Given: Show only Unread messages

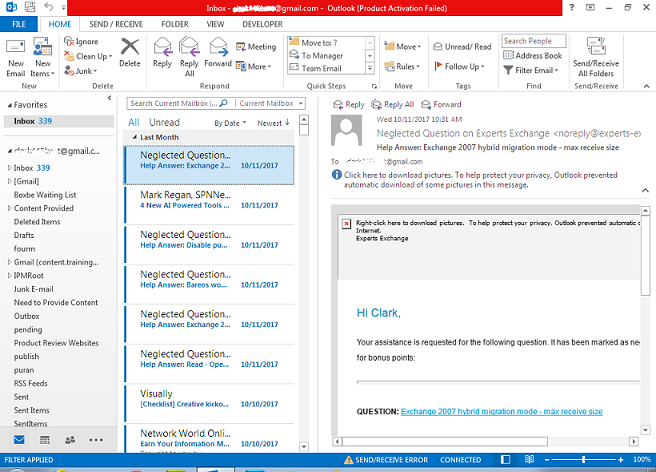Looking at the screenshot, I should 164,123.
